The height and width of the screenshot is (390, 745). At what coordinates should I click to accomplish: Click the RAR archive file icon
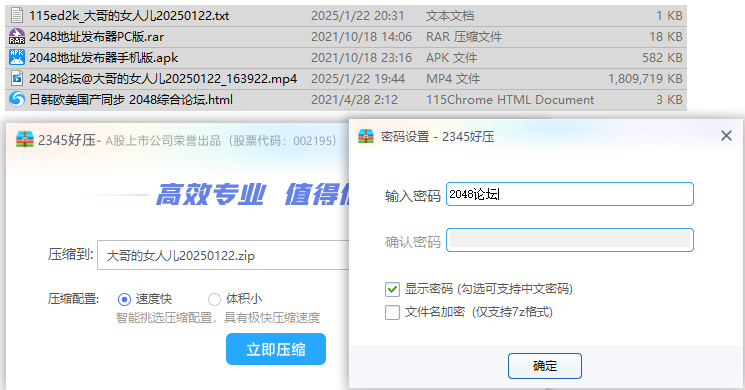click(17, 36)
